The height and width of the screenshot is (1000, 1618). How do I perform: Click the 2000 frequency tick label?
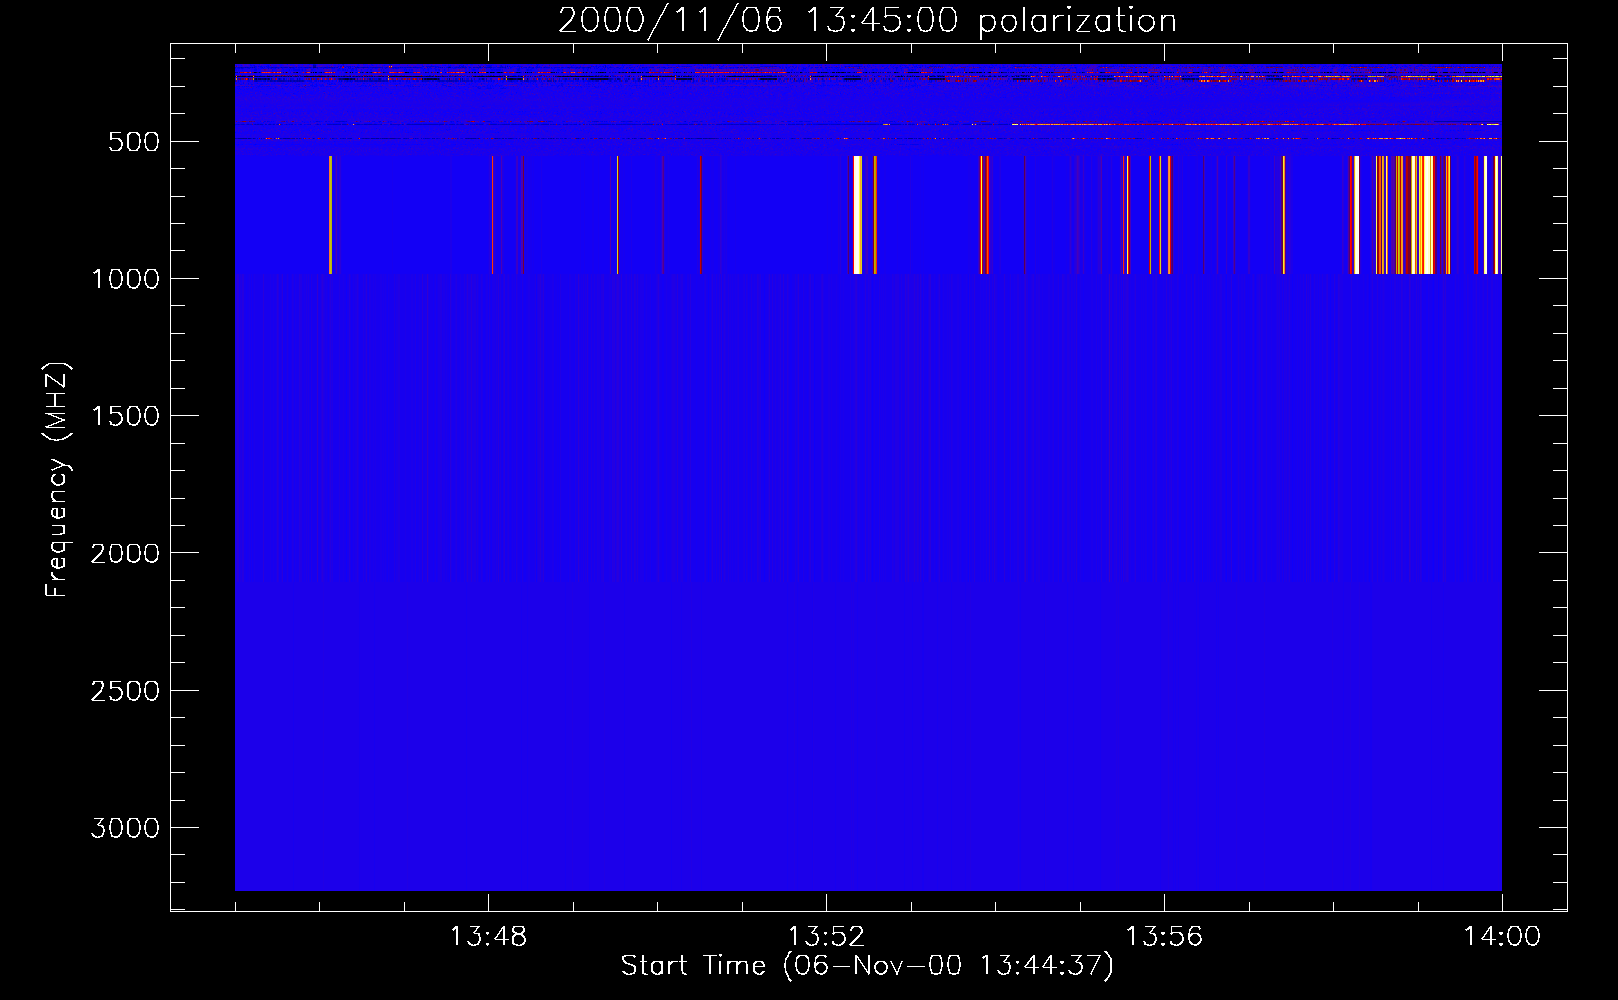click(125, 553)
